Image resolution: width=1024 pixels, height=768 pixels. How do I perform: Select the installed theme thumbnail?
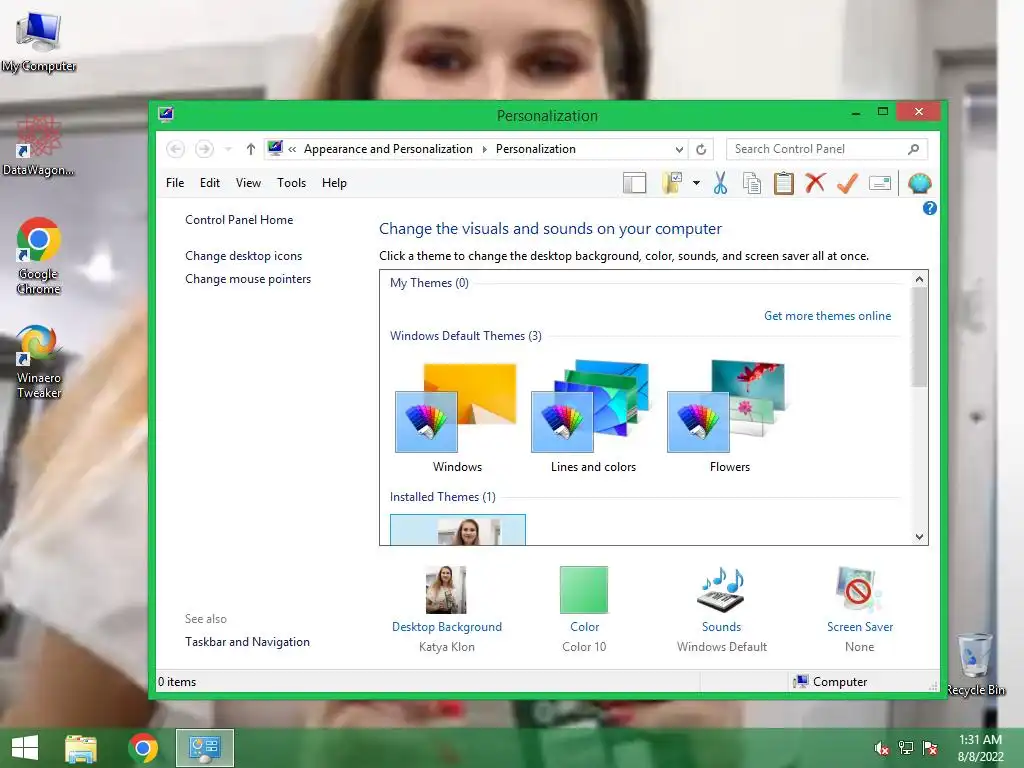458,530
